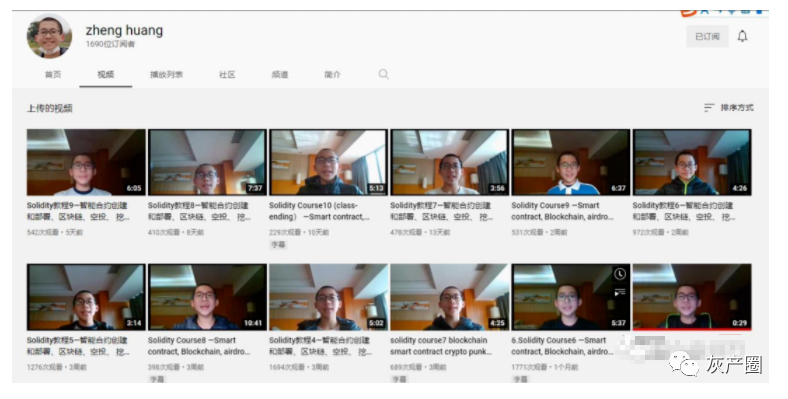
Task: Click 478次观看 • 13天前 text
Action: [420, 233]
